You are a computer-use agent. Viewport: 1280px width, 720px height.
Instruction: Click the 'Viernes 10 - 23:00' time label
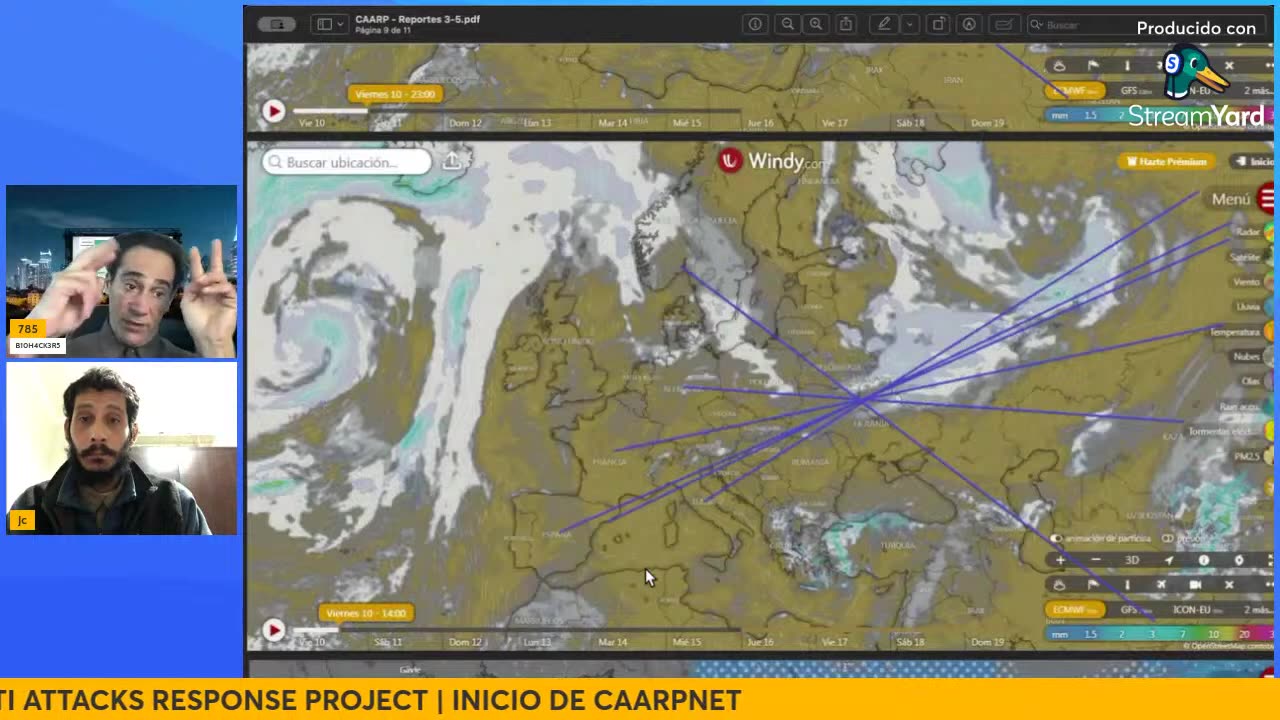tap(395, 94)
